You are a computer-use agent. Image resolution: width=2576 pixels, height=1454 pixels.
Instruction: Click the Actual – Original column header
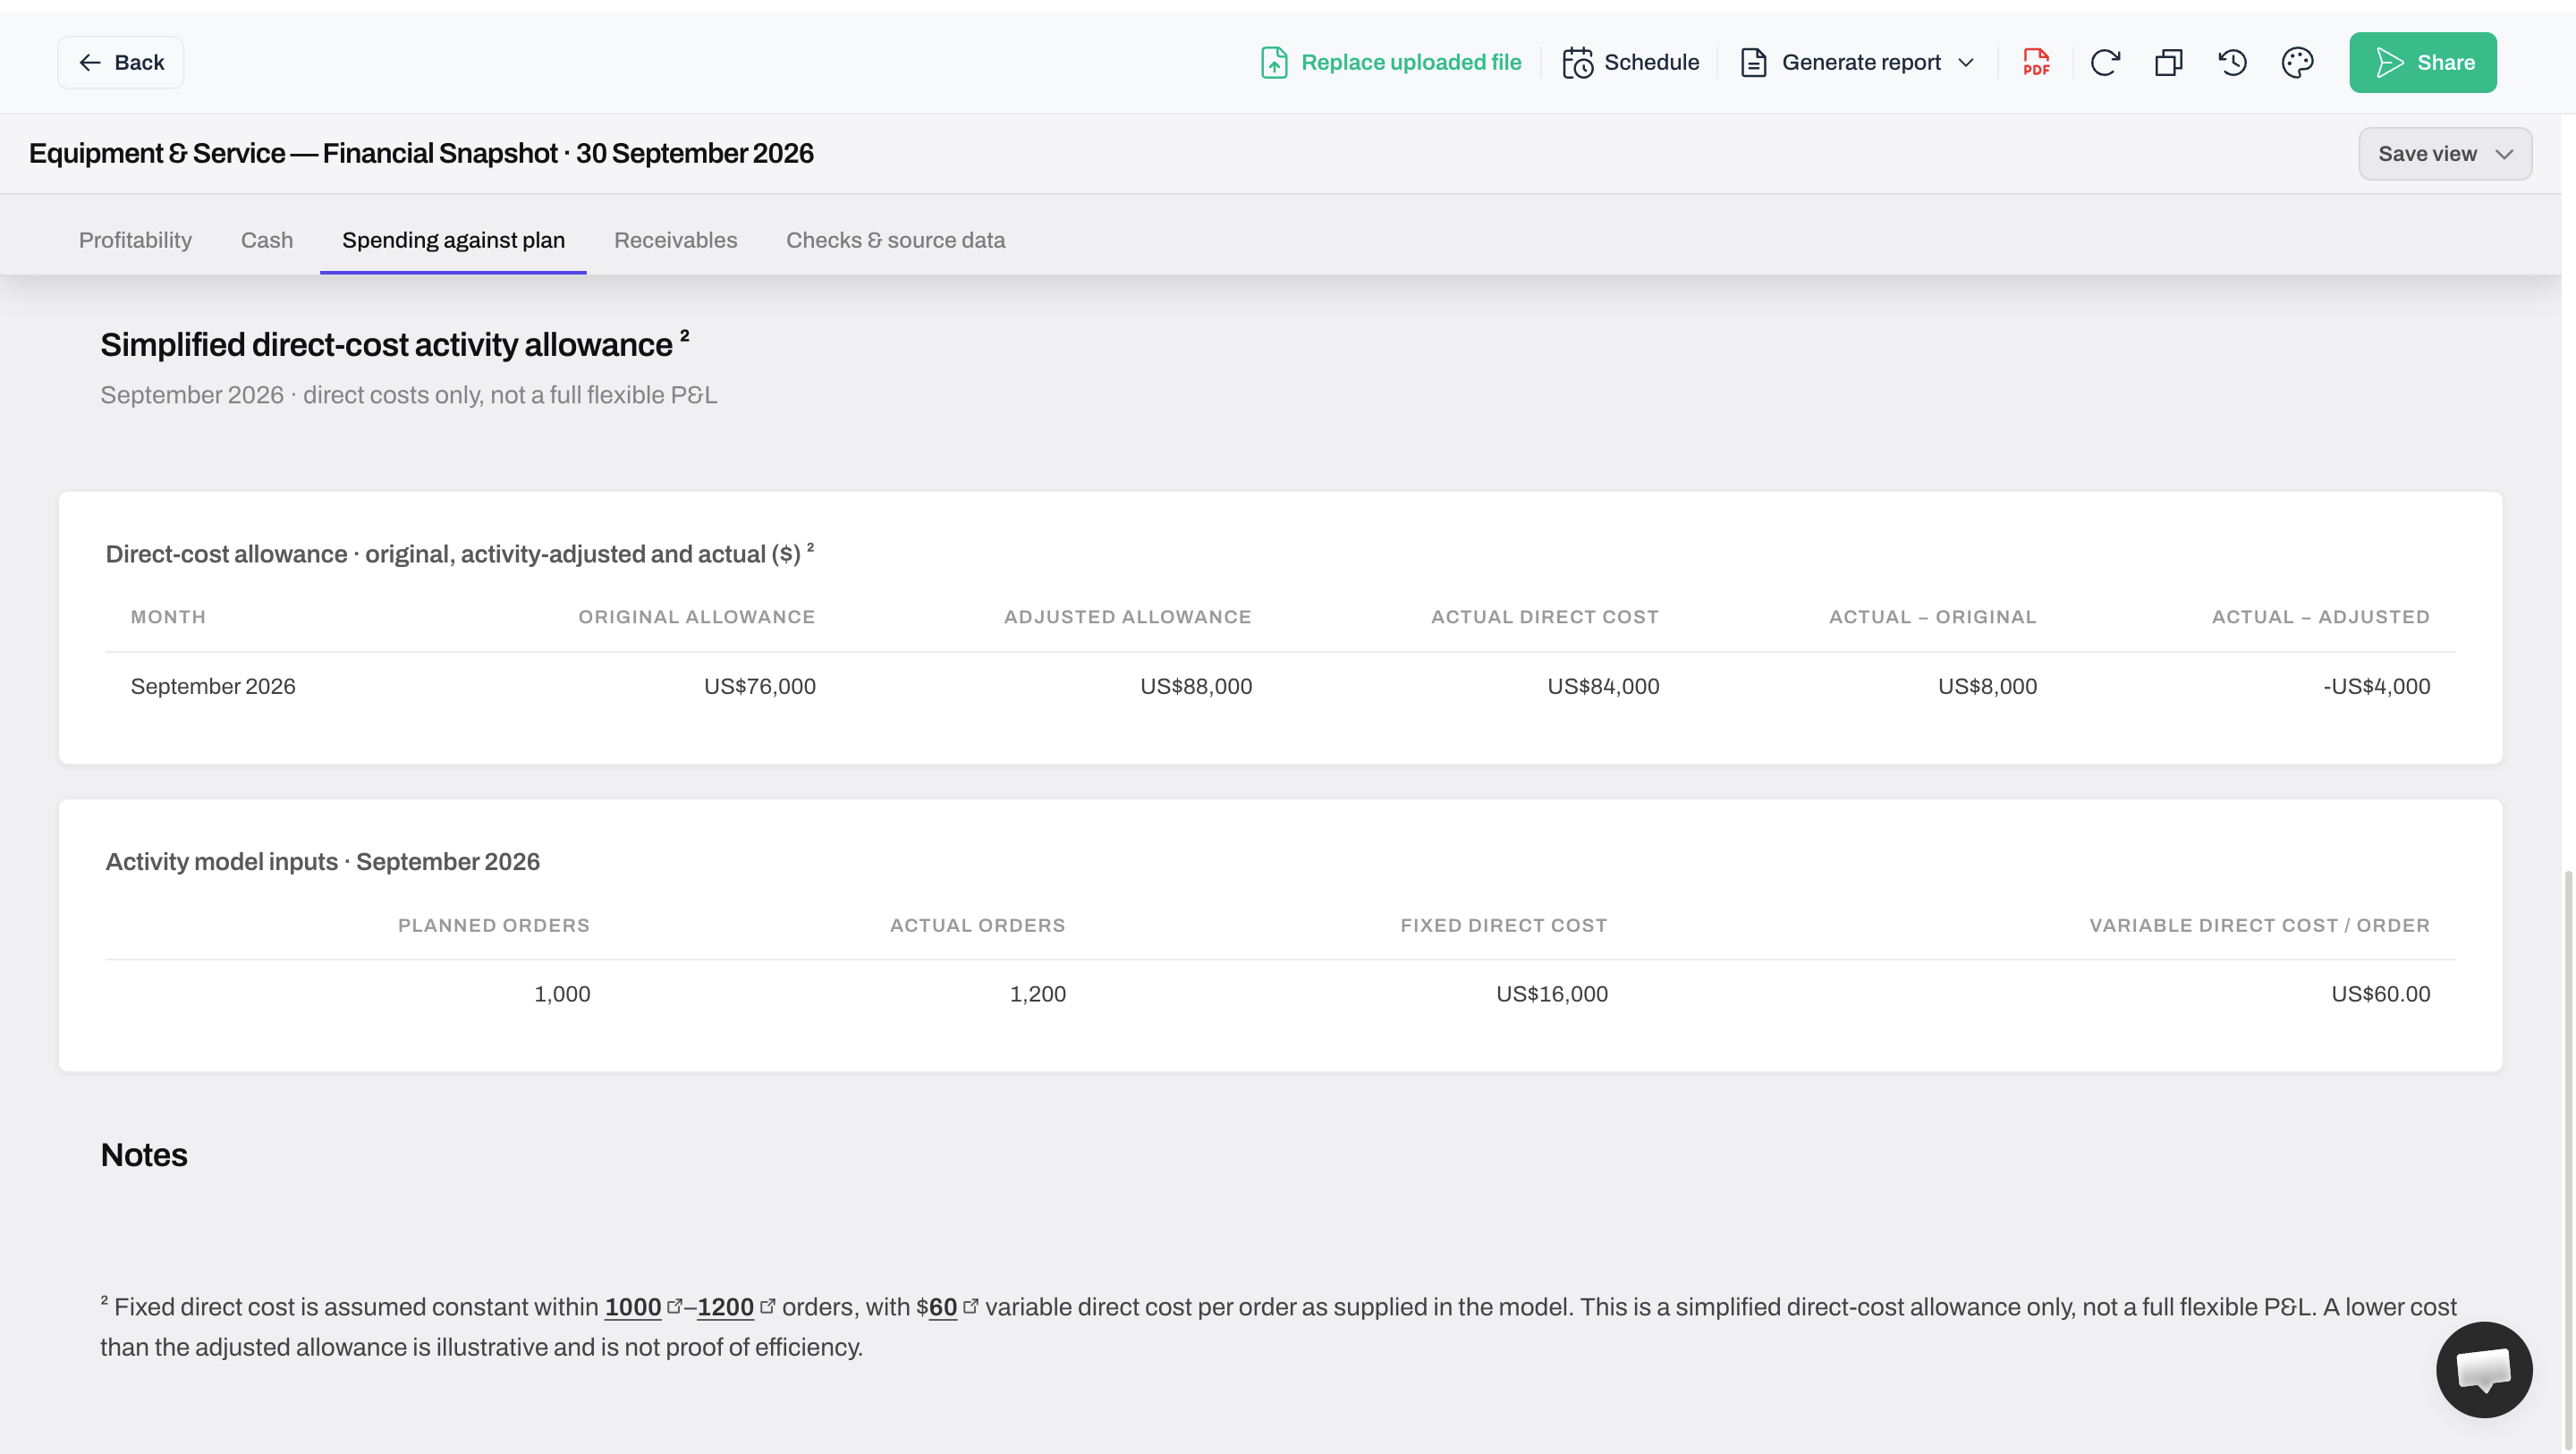1932,617
